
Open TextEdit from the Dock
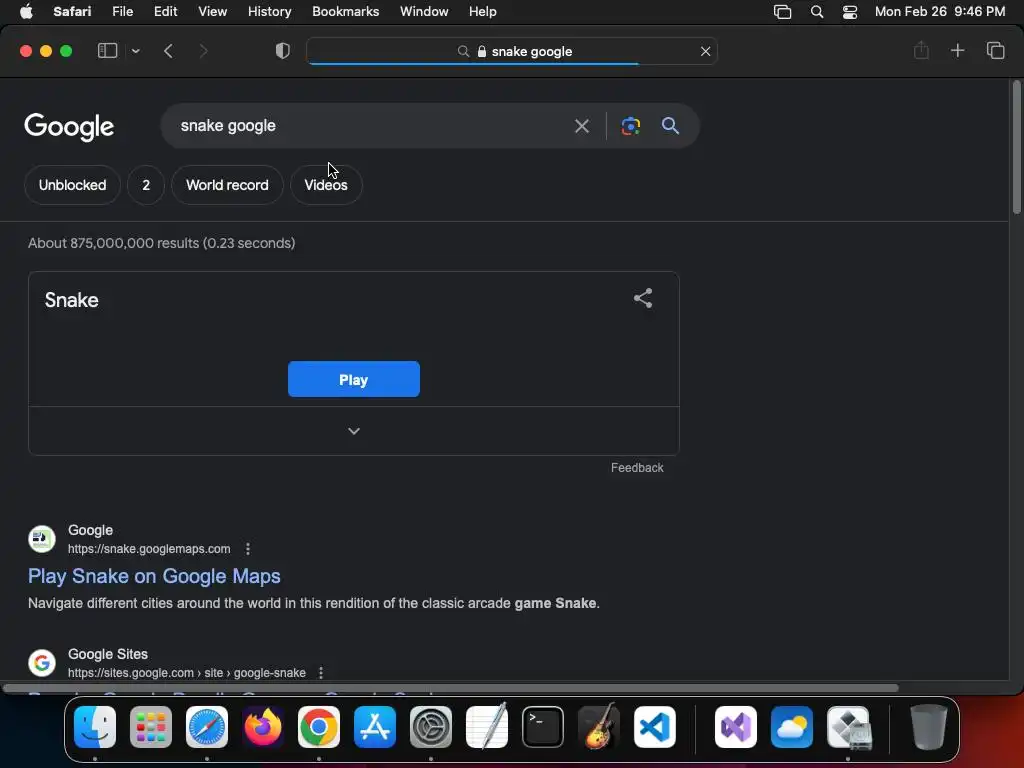pos(487,727)
